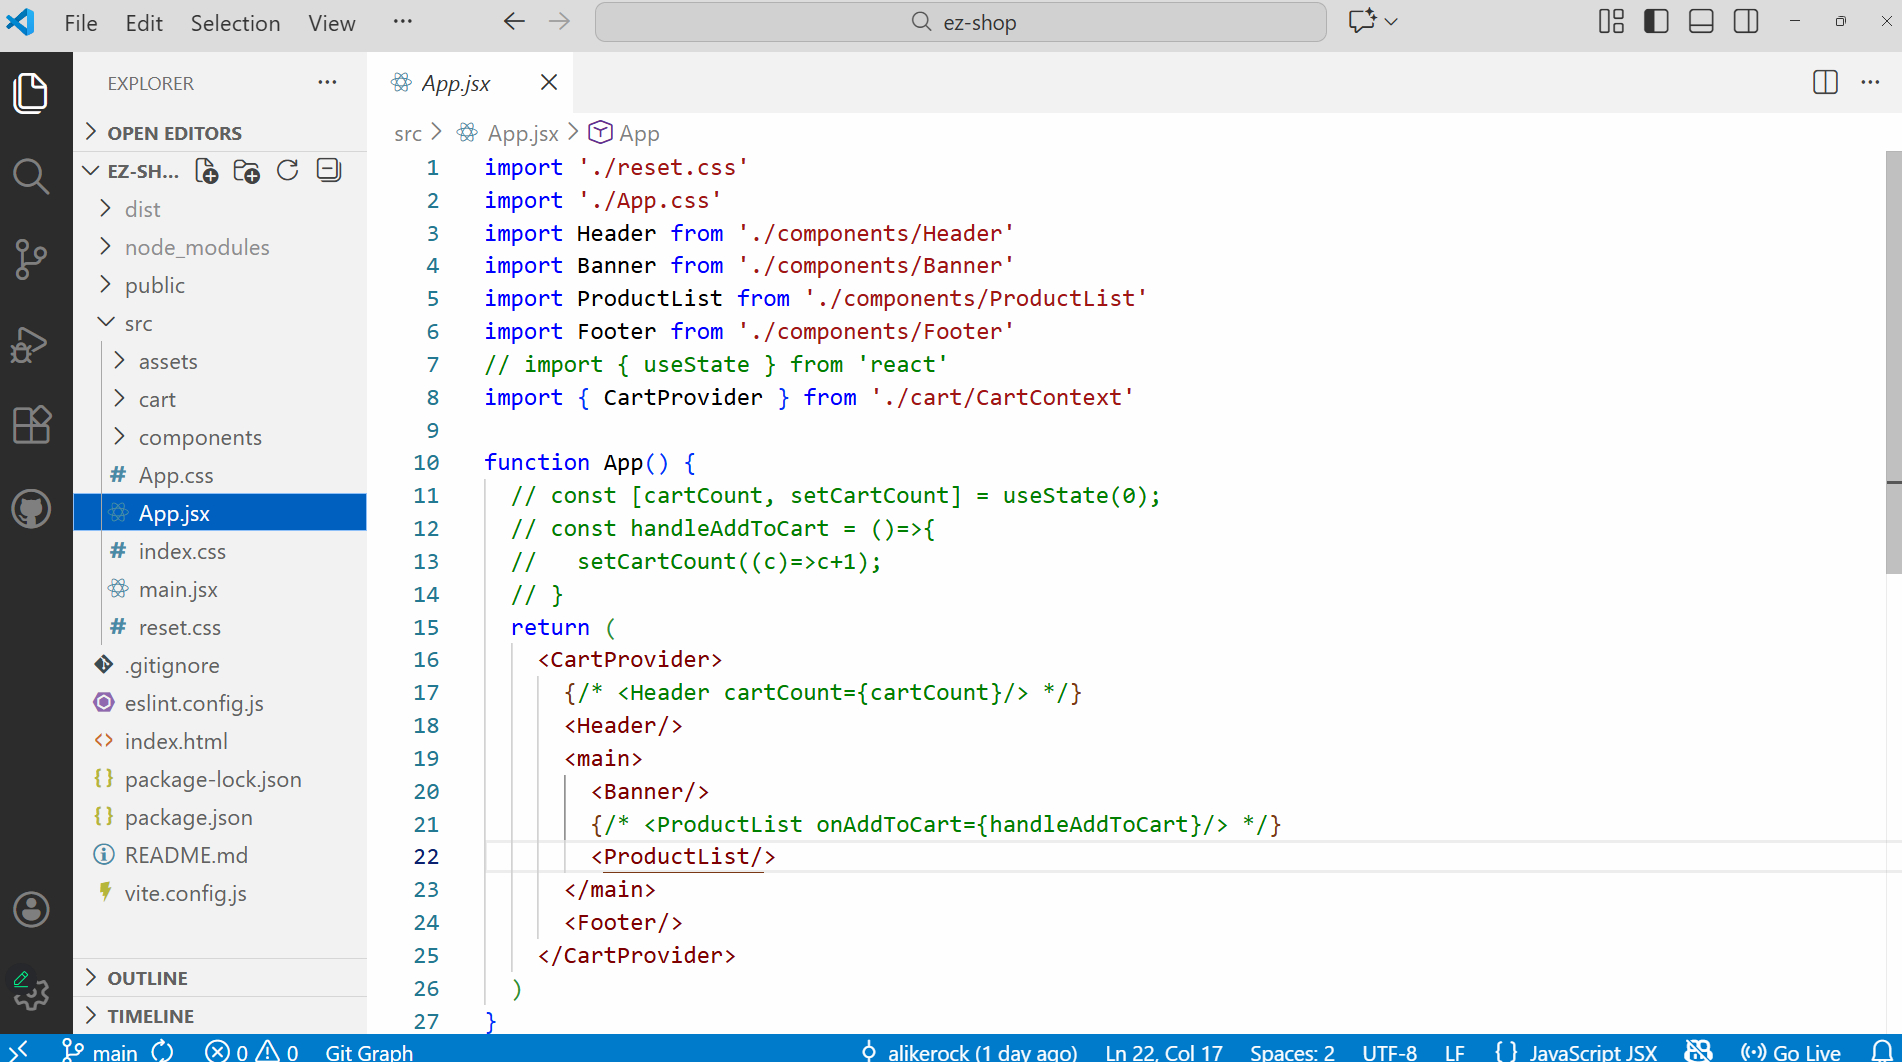Open the Run and Debug view
The image size is (1902, 1062).
[31, 343]
